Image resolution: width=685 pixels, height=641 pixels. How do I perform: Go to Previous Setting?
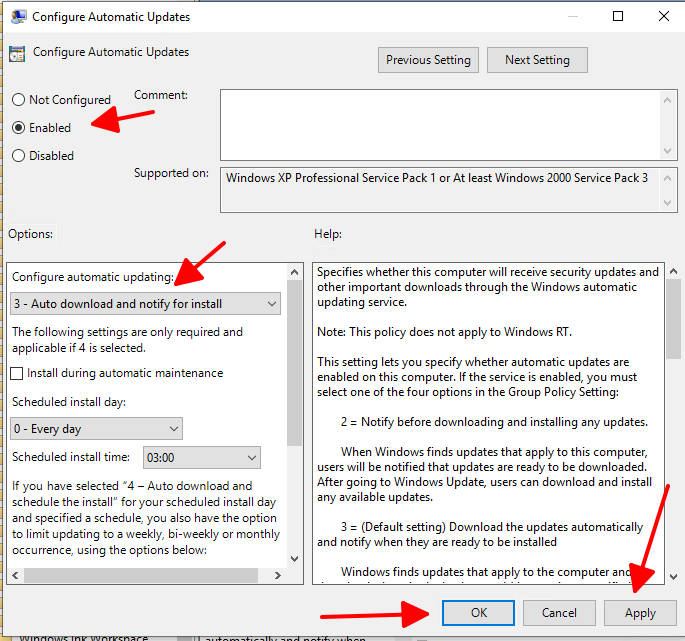pyautogui.click(x=428, y=60)
